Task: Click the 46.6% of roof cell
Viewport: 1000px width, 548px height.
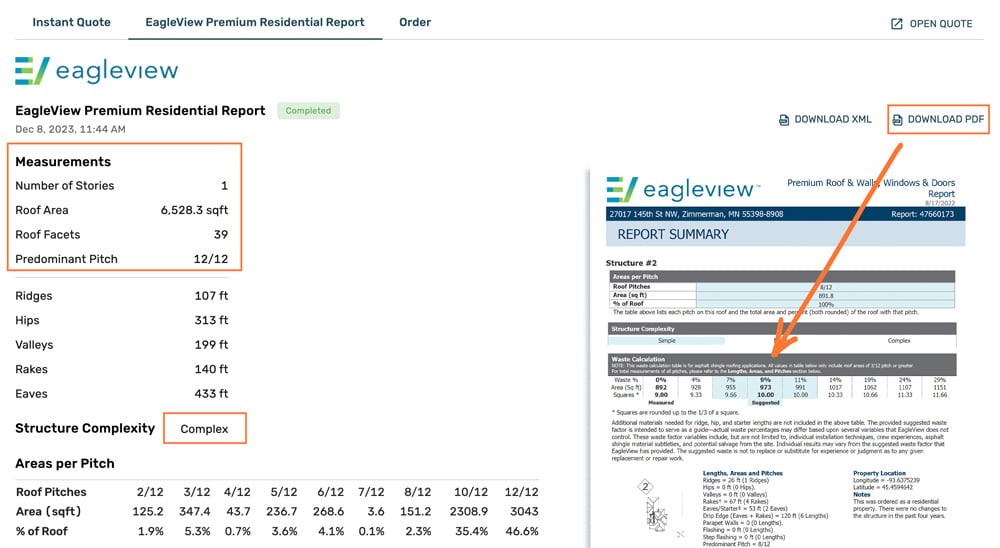Action: [x=522, y=531]
